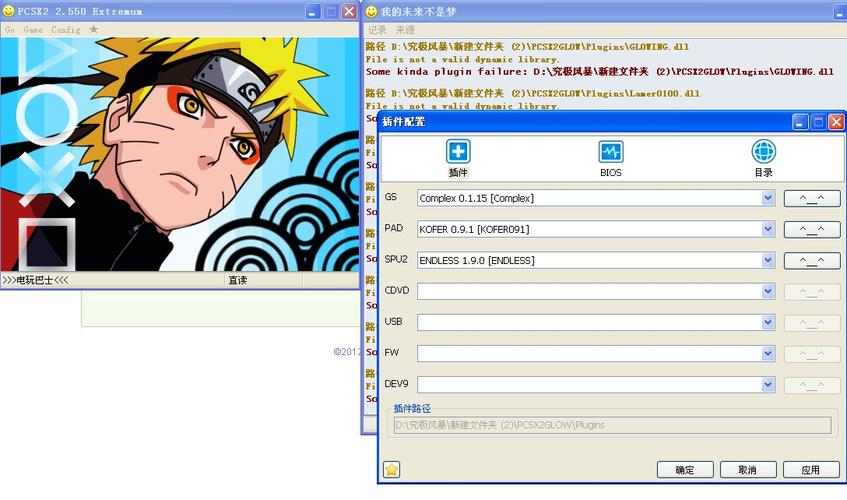The image size is (847, 500).
Task: Open the 记录 menu in log window
Action: click(x=377, y=30)
